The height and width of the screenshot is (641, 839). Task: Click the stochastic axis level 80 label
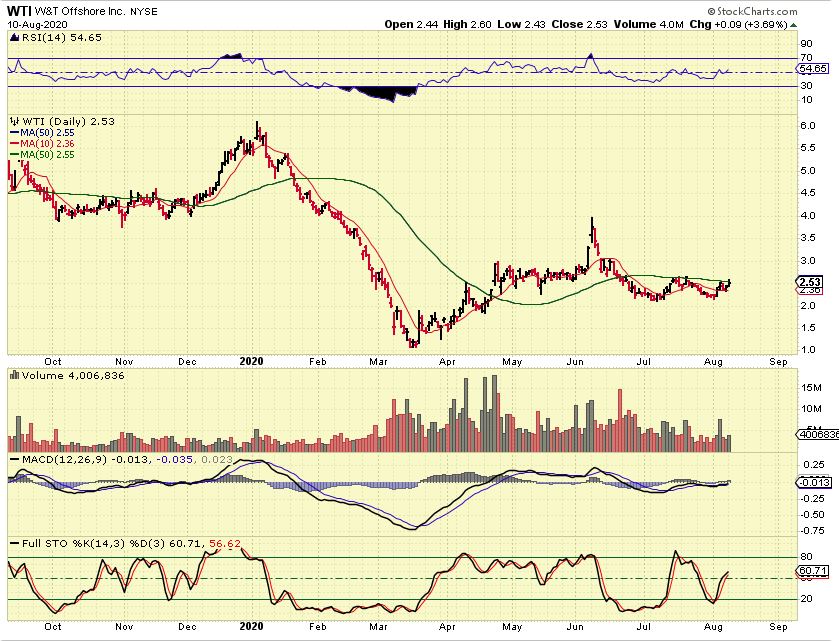(x=806, y=557)
